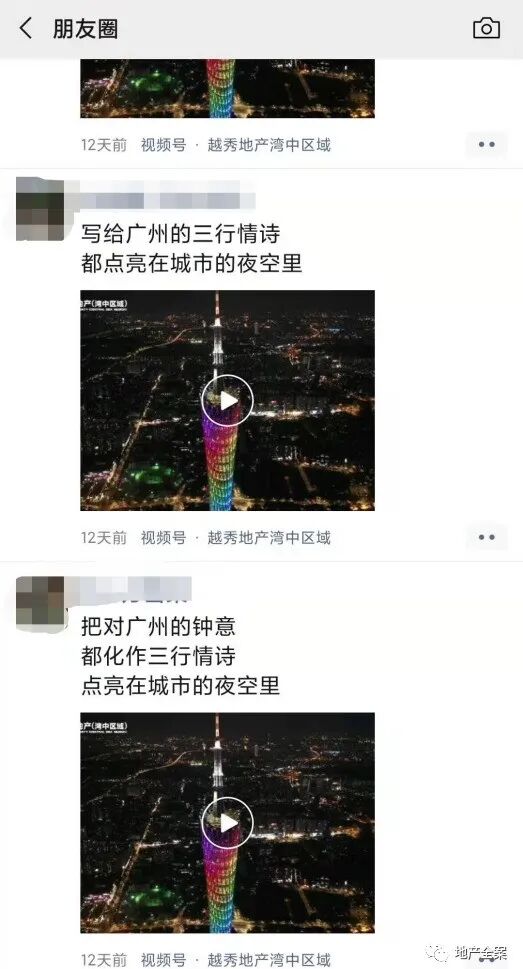Open the blurred avatar of the 写给广州 poster

(x=40, y=208)
